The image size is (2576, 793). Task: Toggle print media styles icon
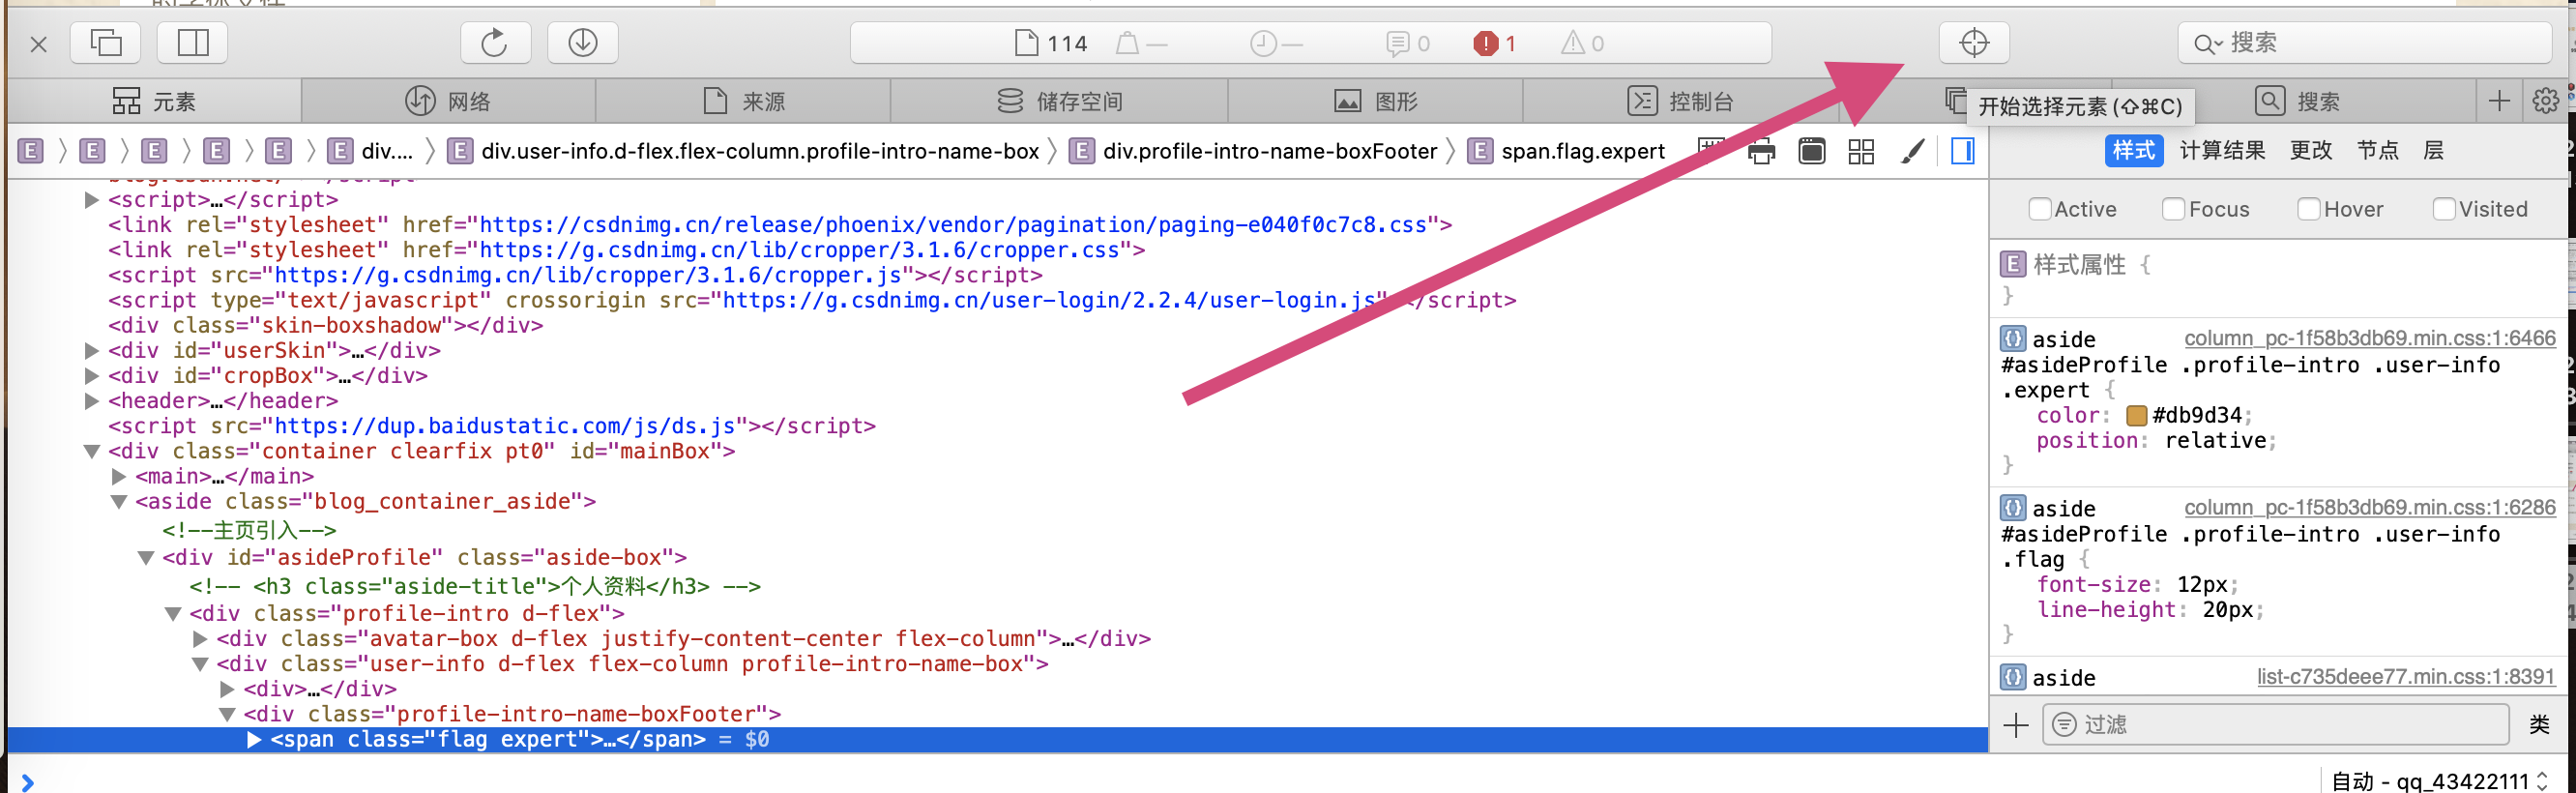1761,152
